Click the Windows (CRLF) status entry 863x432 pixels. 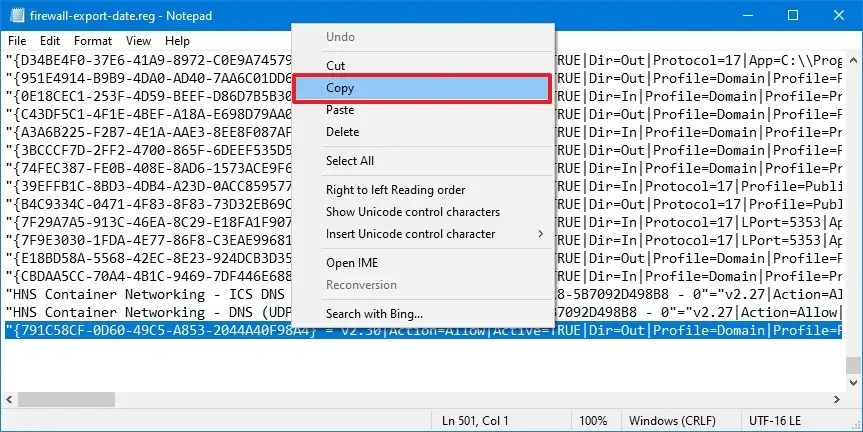(x=673, y=421)
